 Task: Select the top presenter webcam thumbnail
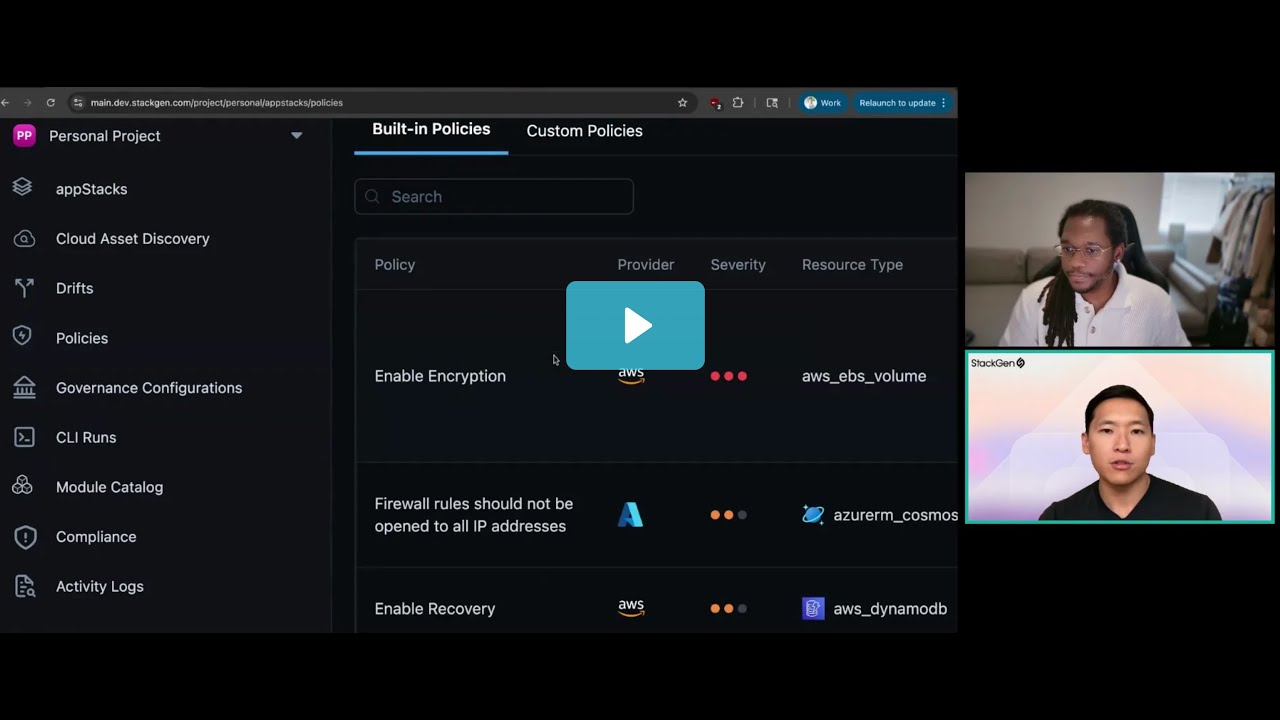click(x=1119, y=260)
